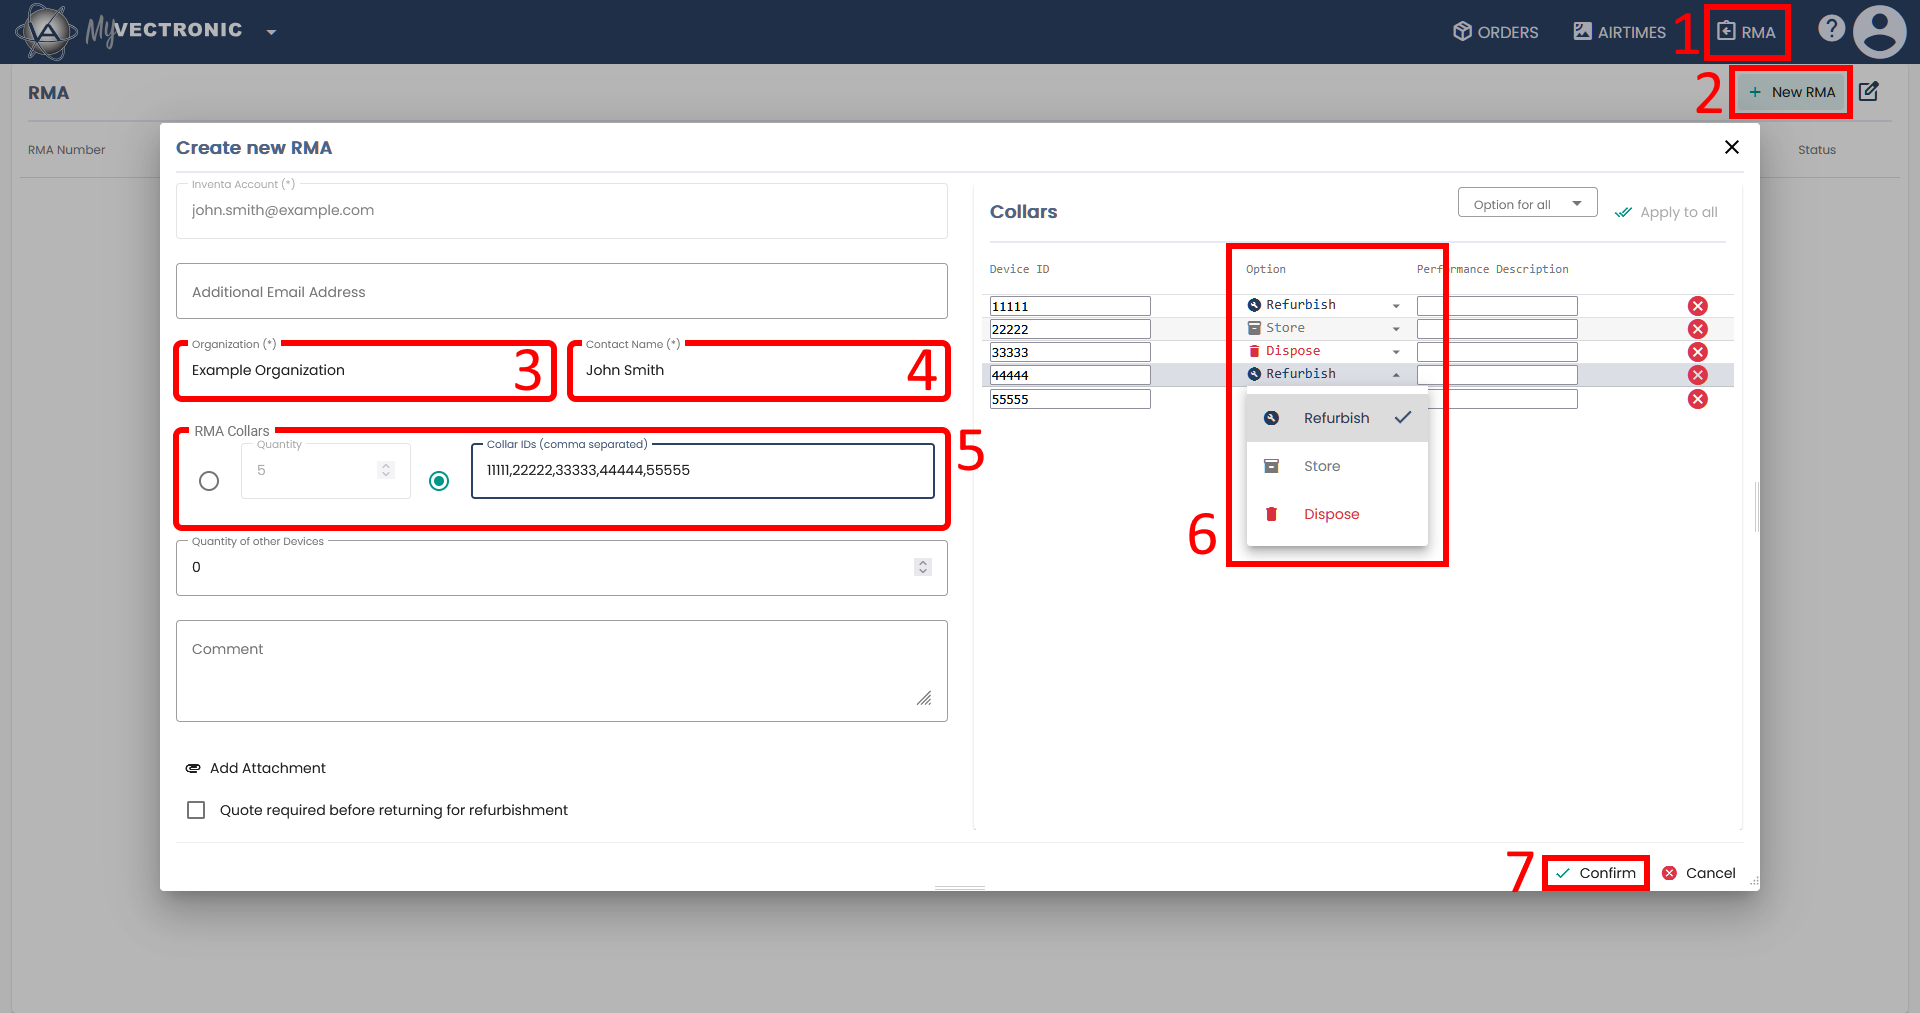
Task: Remove collar 11111 with the red X
Action: 1698,306
